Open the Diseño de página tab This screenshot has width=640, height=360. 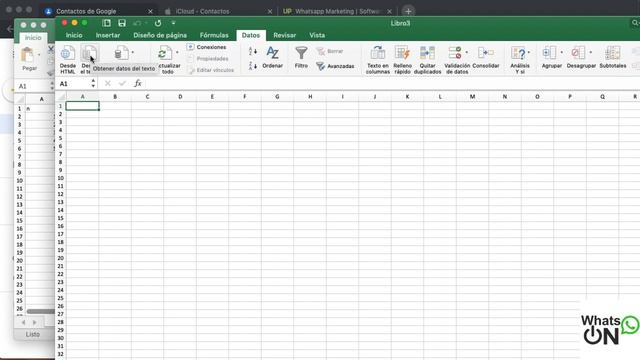tap(160, 36)
